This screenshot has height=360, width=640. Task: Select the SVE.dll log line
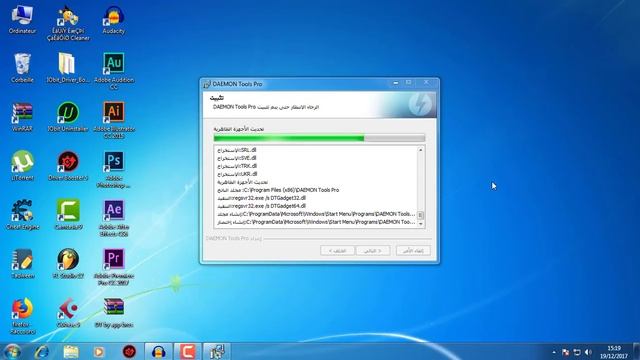tap(237, 158)
